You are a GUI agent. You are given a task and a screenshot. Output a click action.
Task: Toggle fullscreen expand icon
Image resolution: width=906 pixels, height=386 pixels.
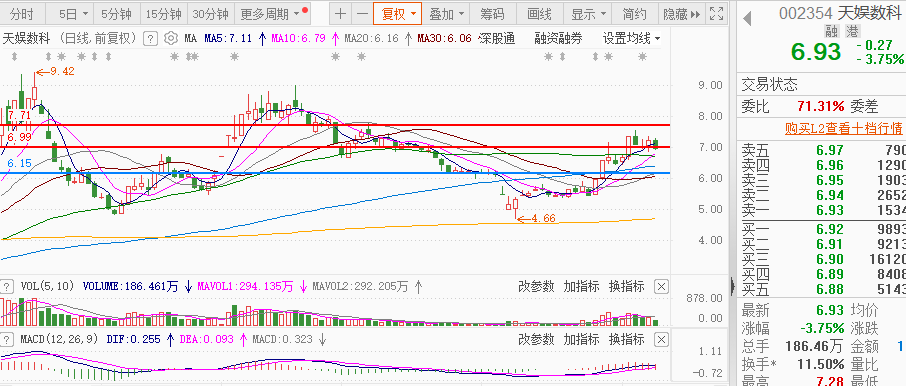[716, 14]
